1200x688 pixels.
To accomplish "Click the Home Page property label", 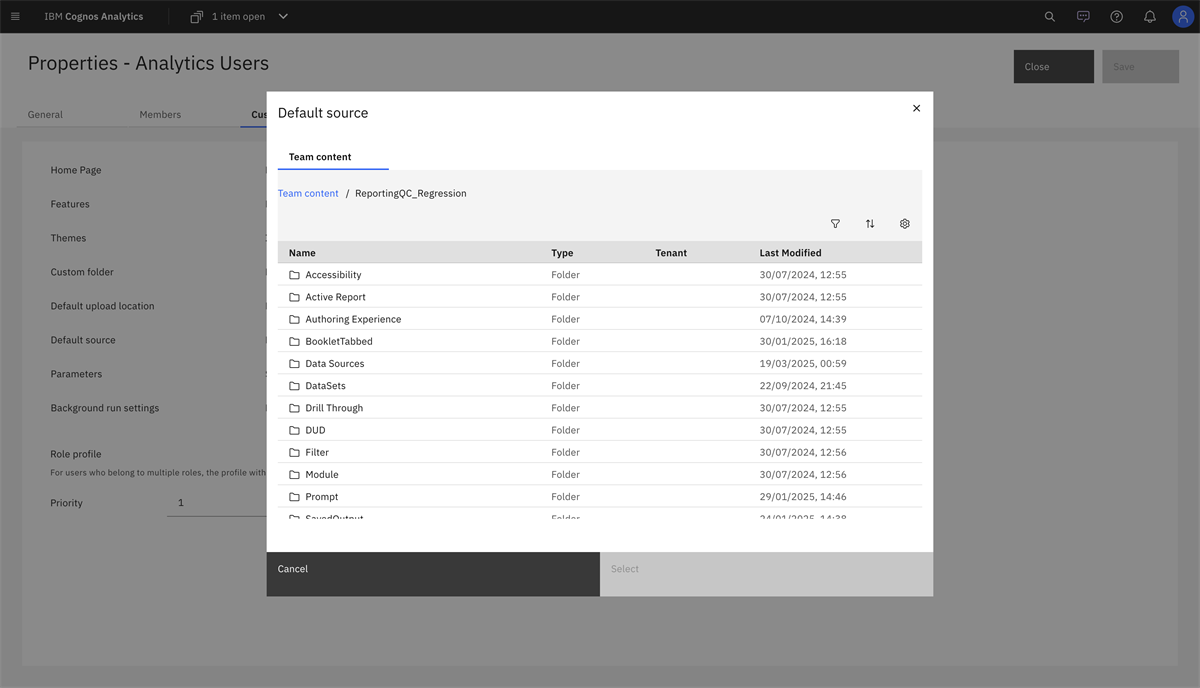I will point(76,170).
